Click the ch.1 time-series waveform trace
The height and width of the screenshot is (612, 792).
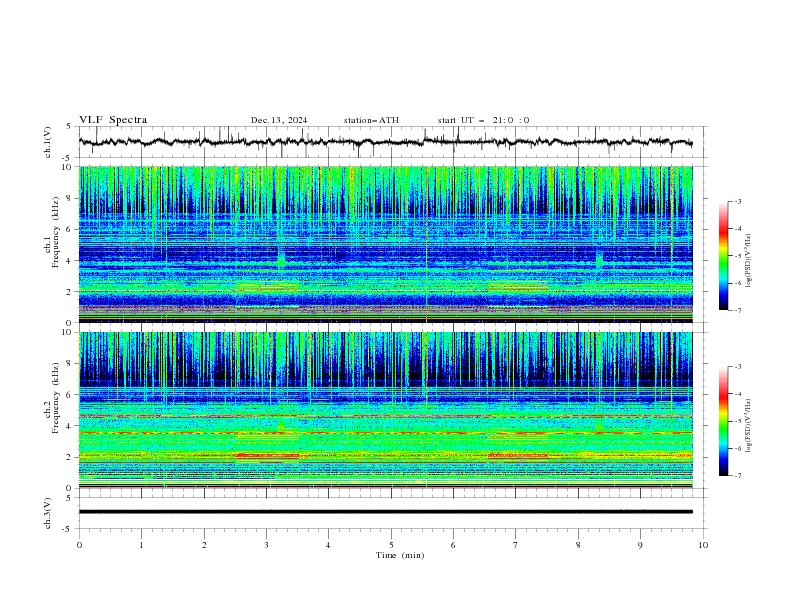coord(385,142)
